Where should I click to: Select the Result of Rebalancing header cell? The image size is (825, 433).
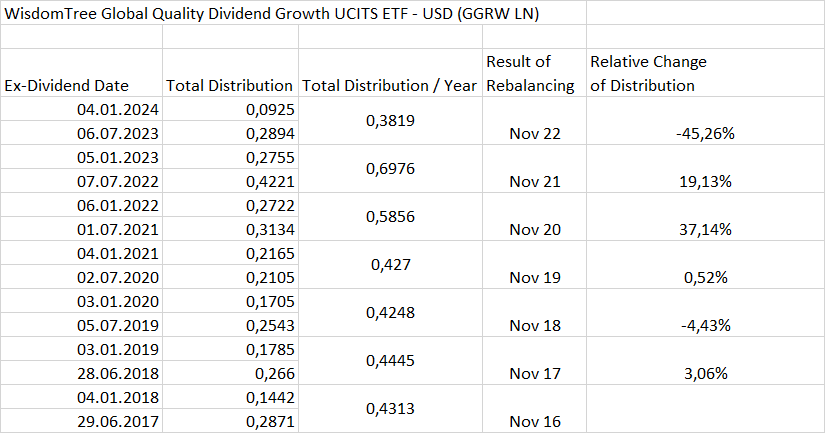click(x=531, y=74)
